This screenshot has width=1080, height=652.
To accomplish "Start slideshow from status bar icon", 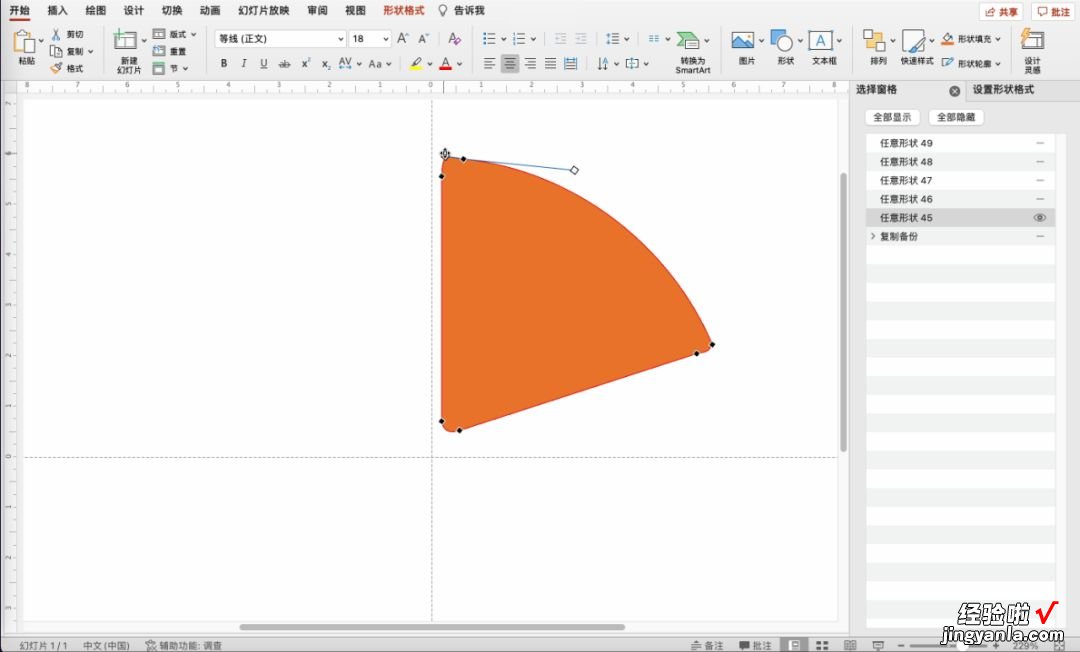I will pyautogui.click(x=878, y=645).
